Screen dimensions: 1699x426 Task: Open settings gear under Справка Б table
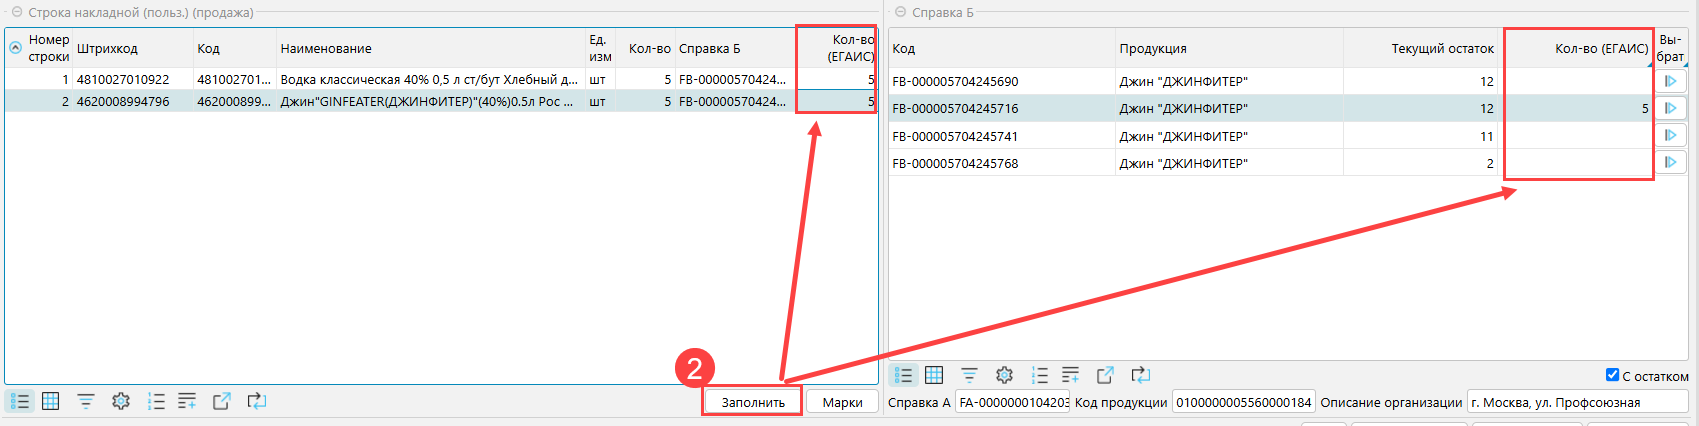(x=1004, y=375)
